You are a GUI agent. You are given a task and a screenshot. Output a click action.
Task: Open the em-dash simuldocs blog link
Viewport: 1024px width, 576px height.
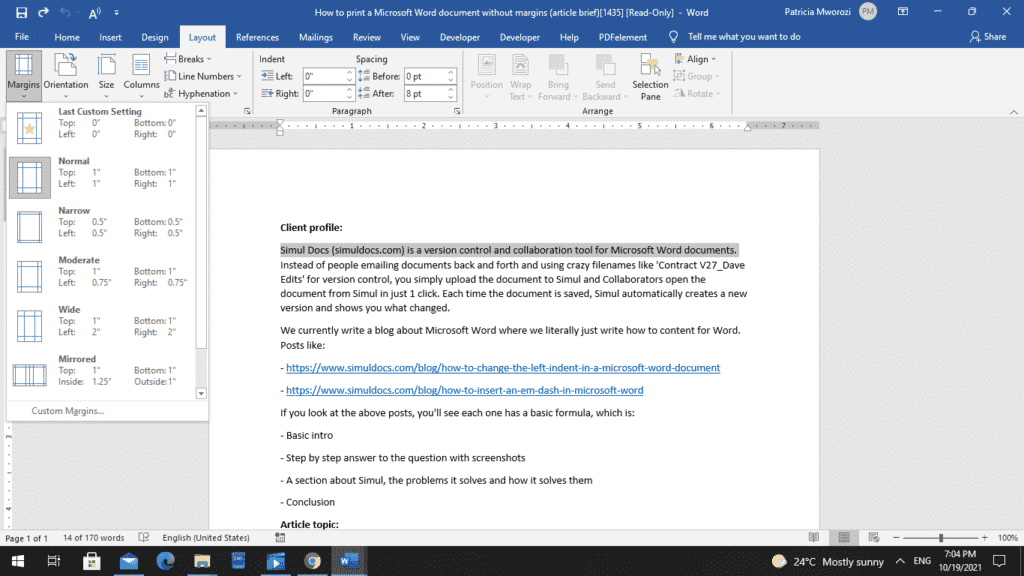tap(464, 390)
